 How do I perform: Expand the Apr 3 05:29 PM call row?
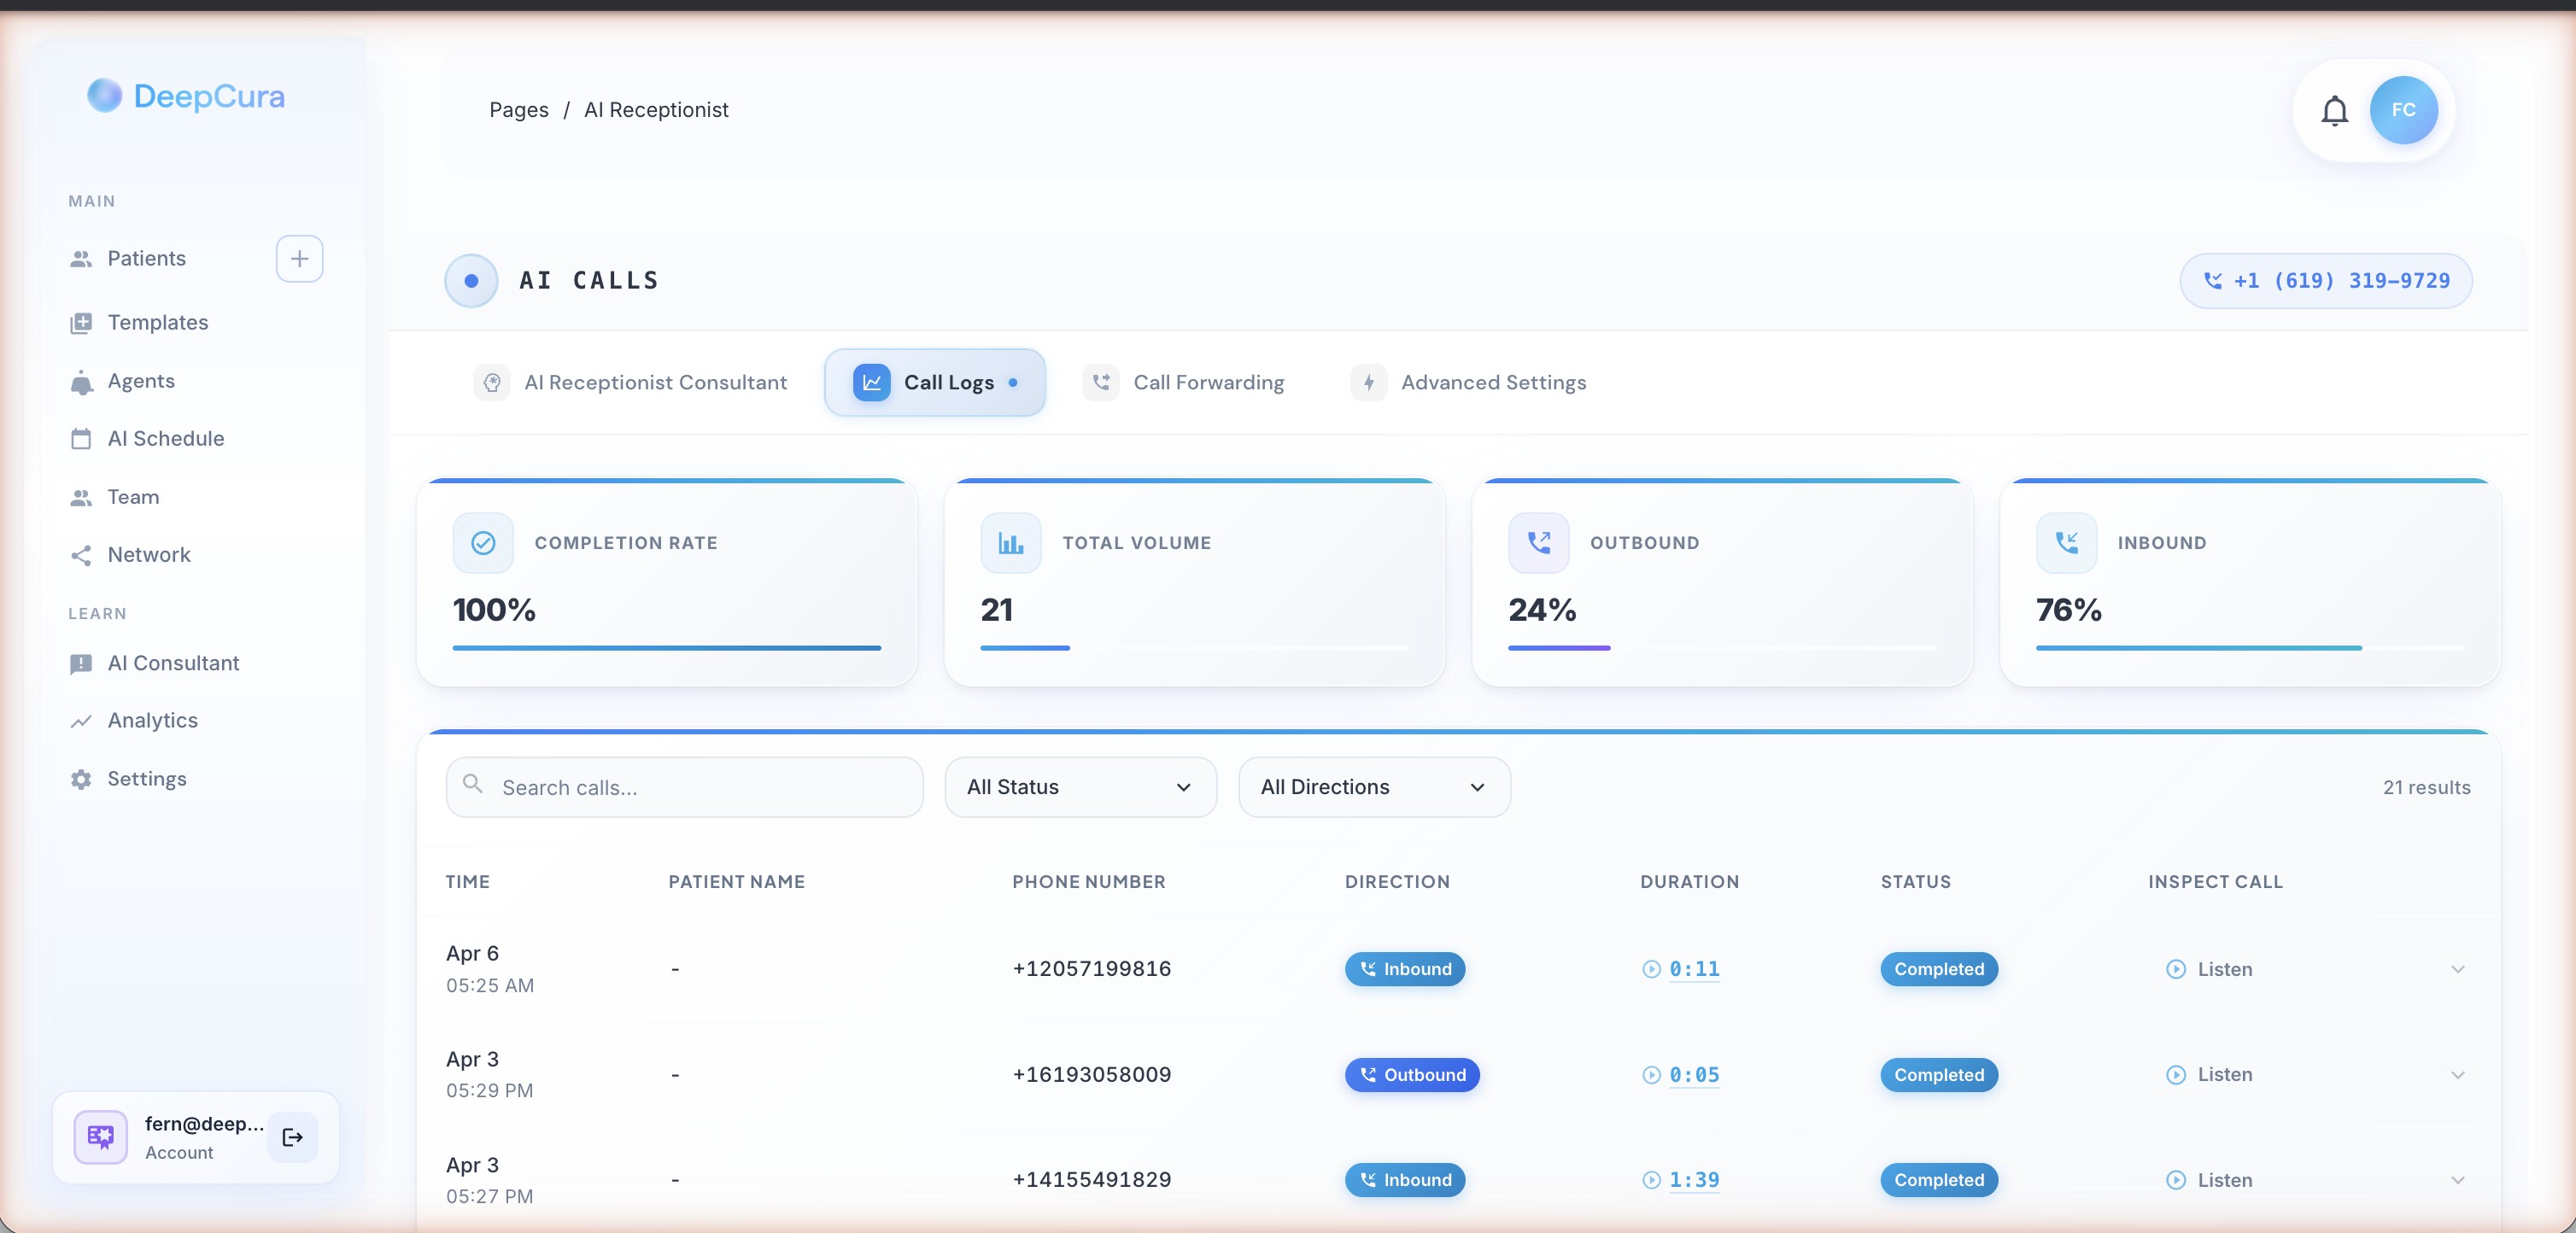[2457, 1075]
